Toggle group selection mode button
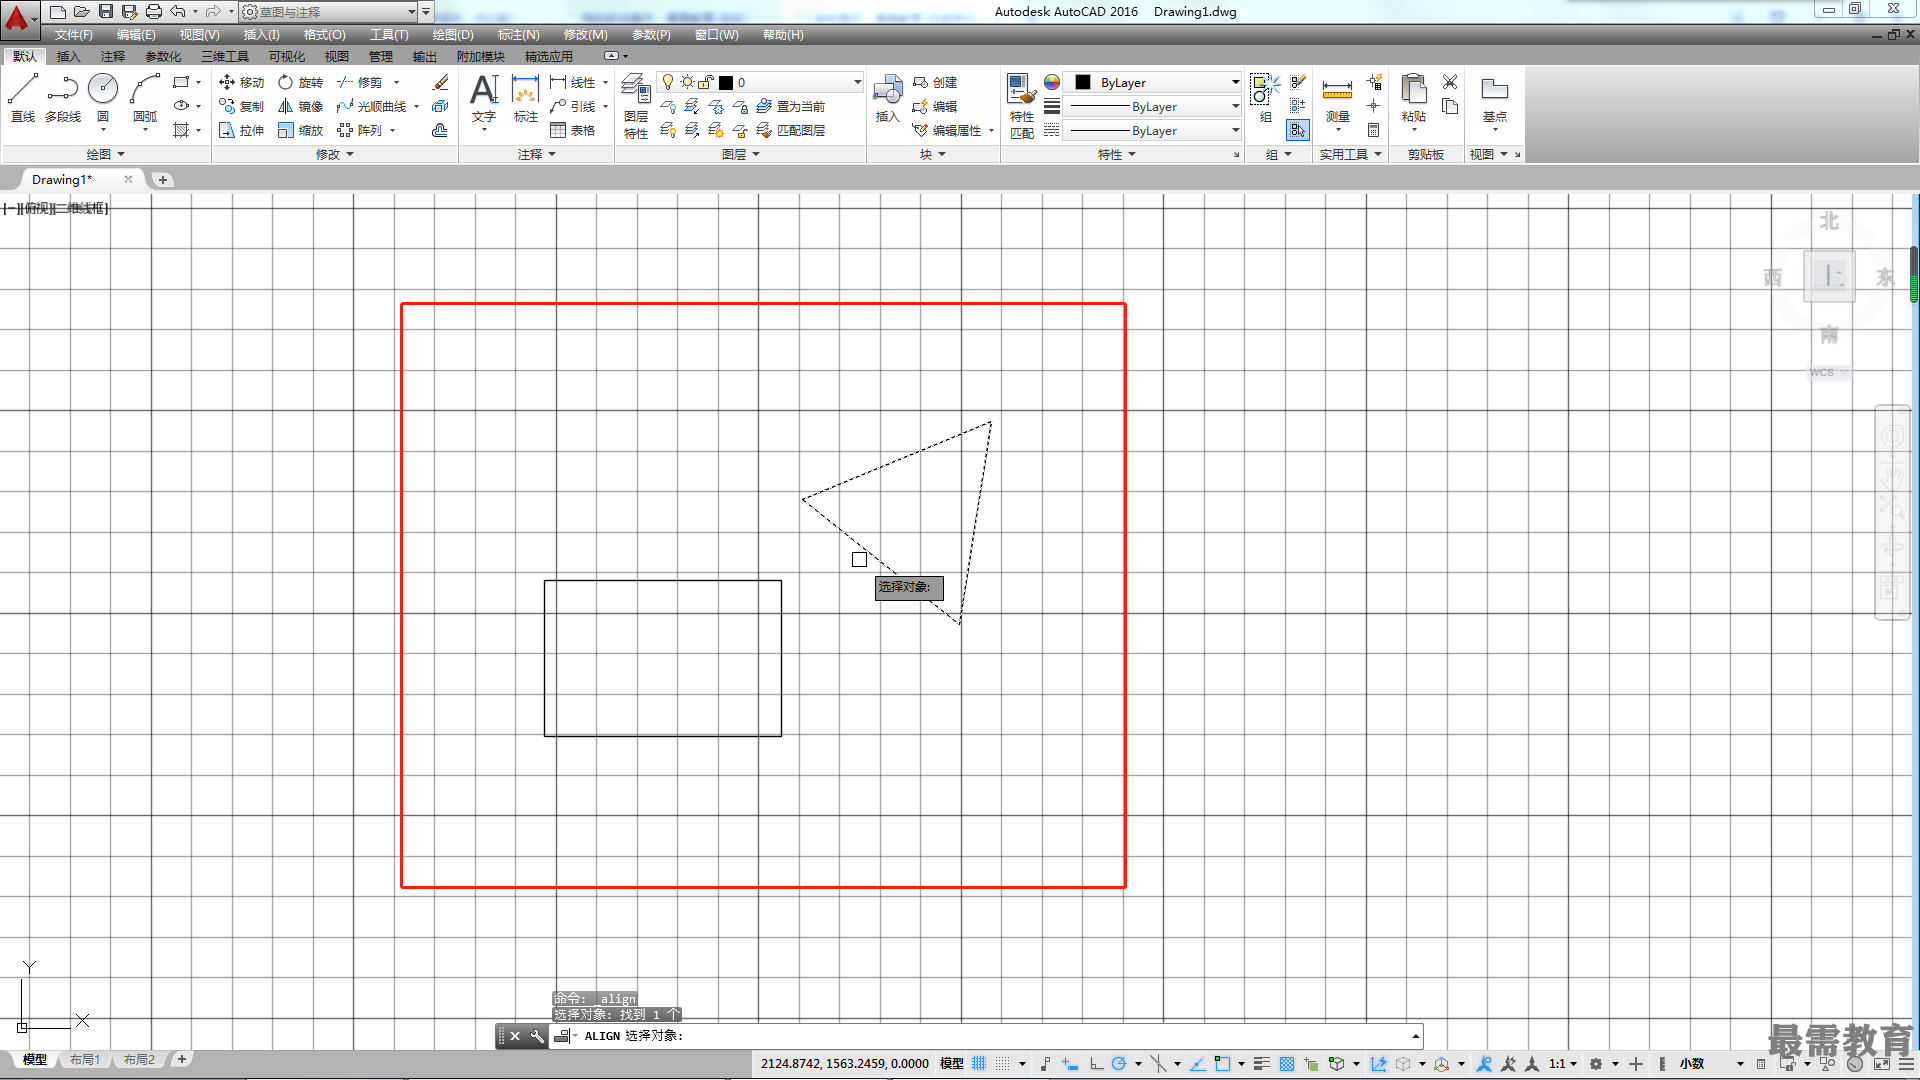The height and width of the screenshot is (1080, 1920). 1297,130
